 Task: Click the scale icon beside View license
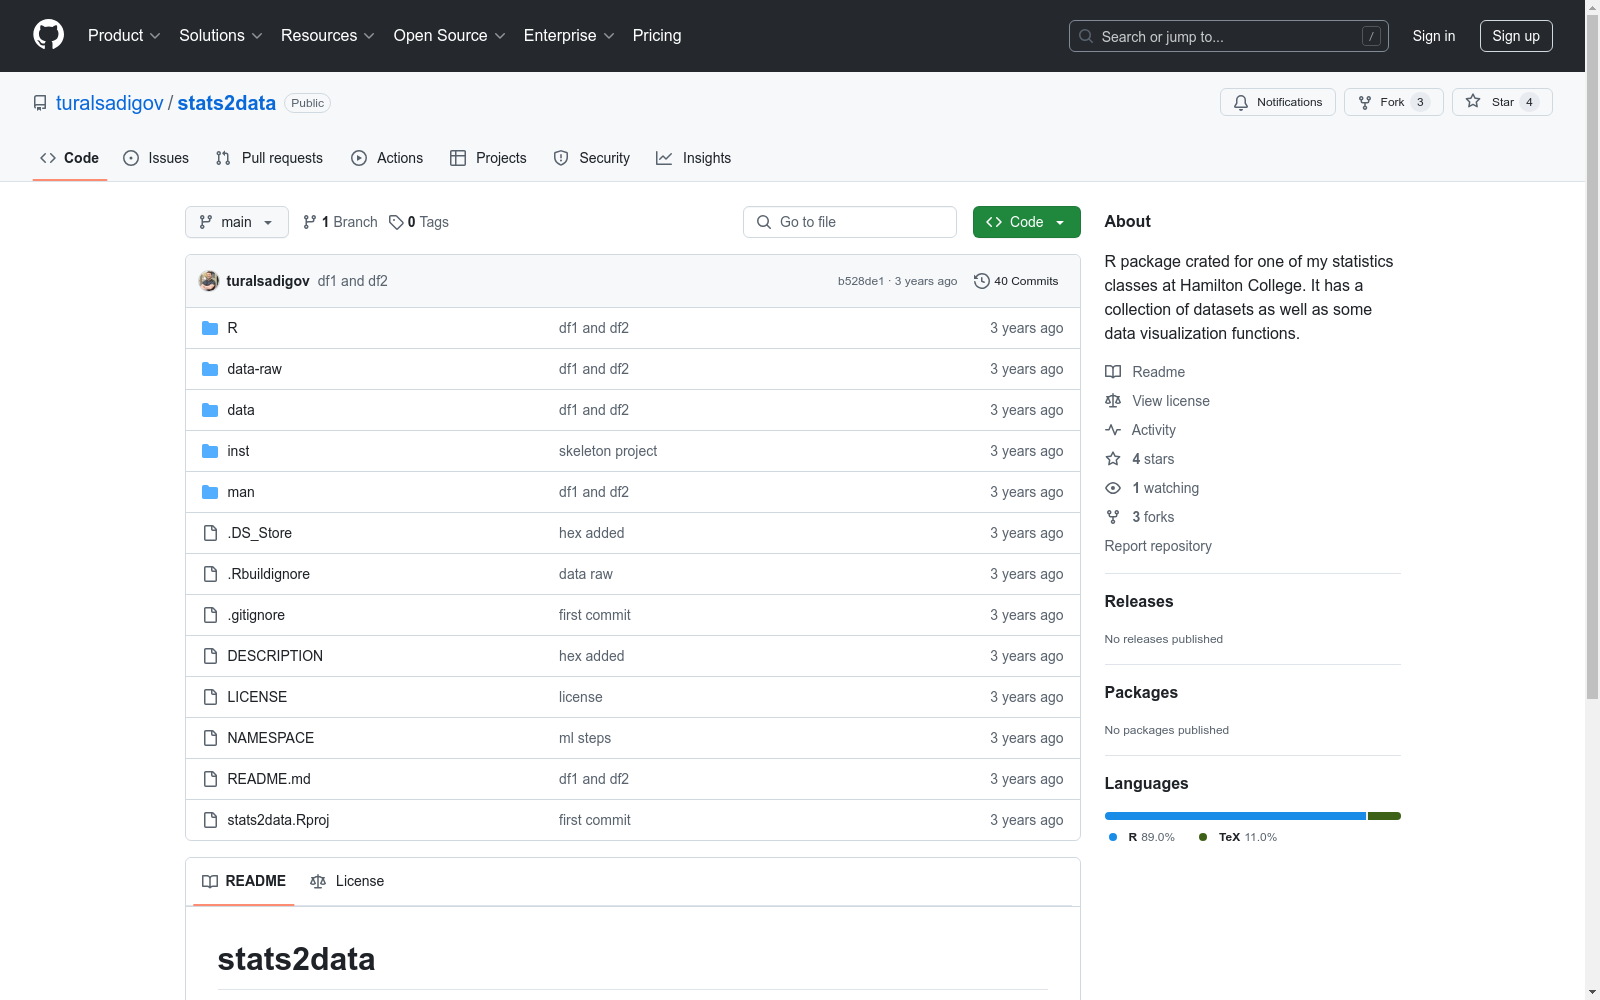1113,401
